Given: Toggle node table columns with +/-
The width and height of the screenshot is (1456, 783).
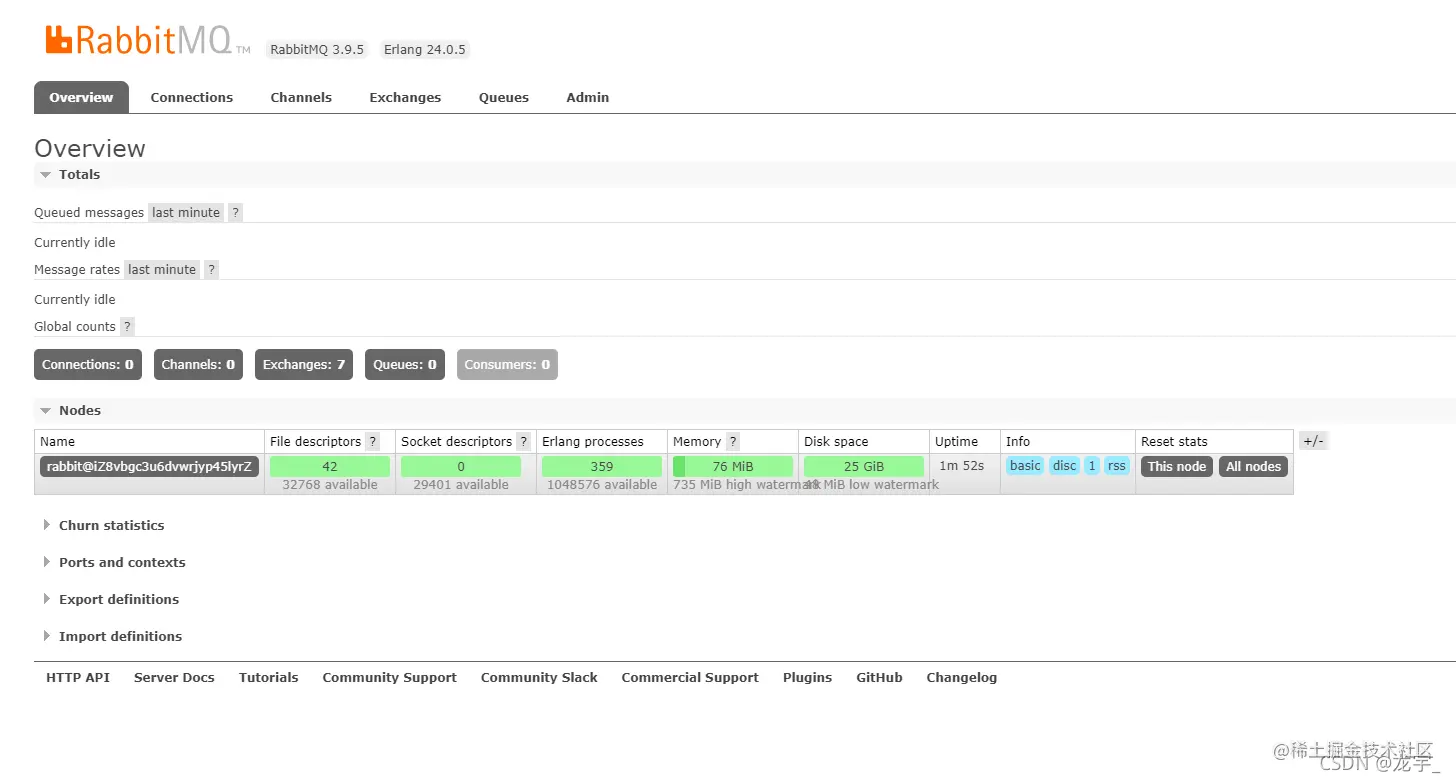Looking at the screenshot, I should tap(1313, 441).
